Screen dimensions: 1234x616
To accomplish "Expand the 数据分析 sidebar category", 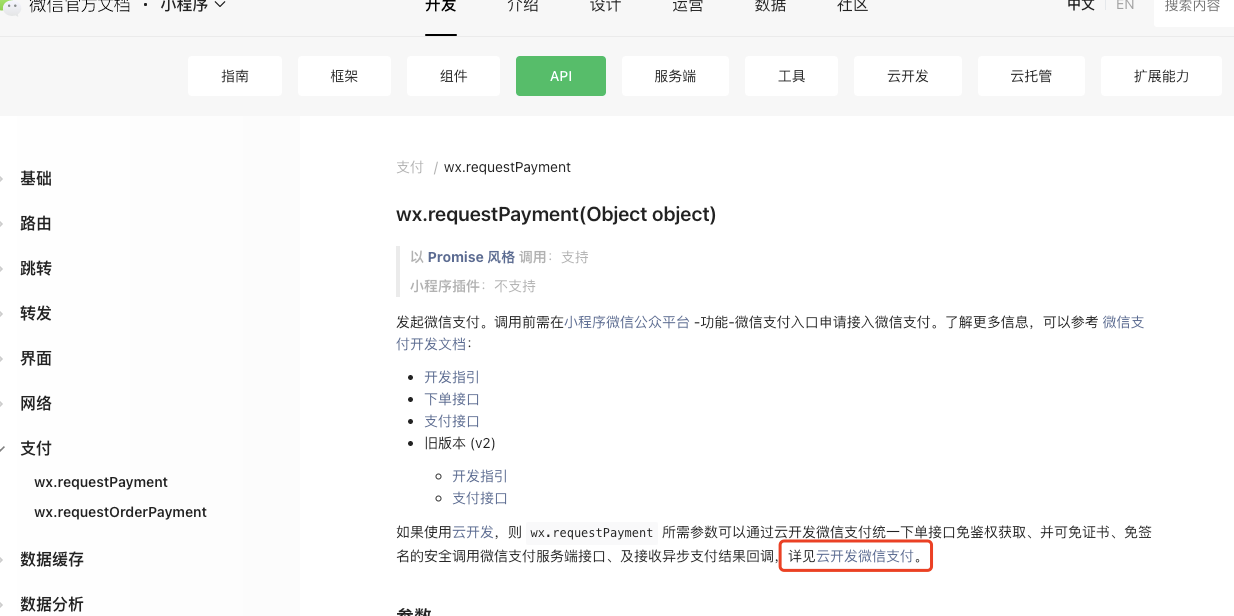I will click(52, 605).
